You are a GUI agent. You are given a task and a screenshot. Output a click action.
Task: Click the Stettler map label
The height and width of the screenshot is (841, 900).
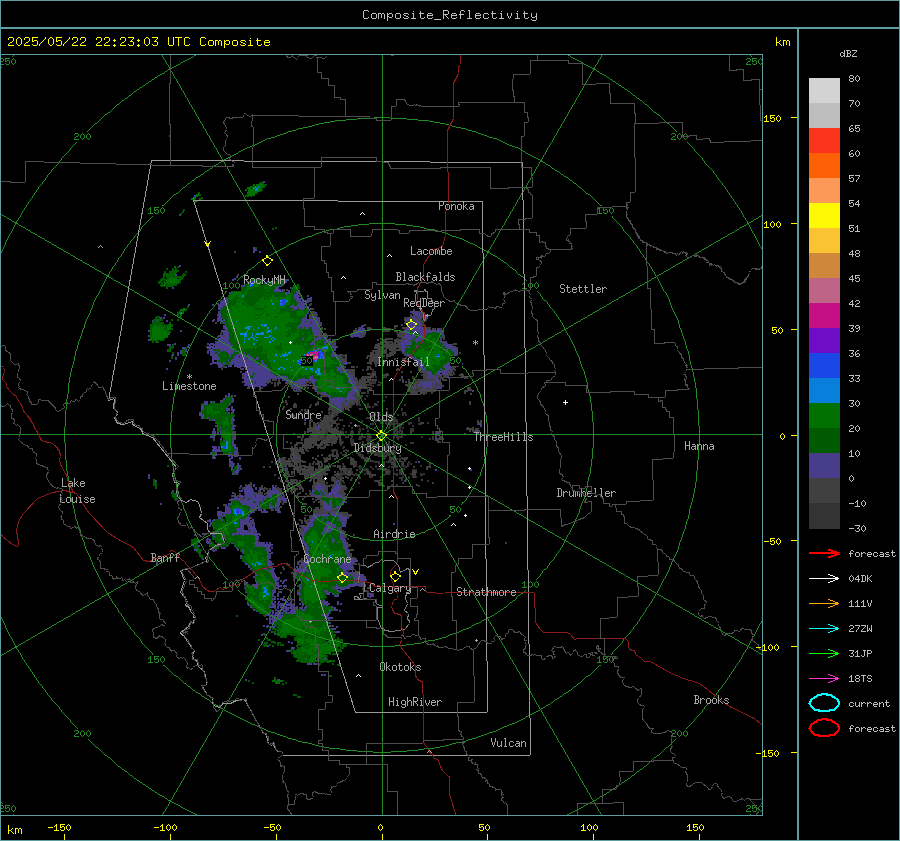click(583, 289)
